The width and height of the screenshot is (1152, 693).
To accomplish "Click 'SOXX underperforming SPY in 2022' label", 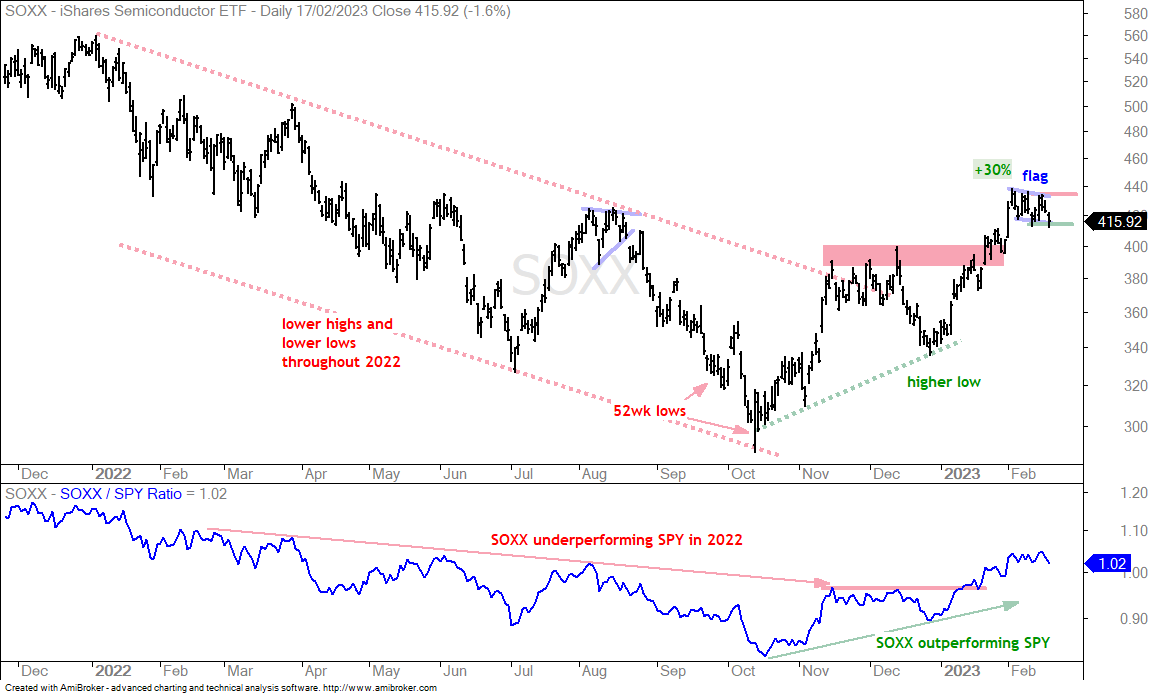I will click(616, 540).
